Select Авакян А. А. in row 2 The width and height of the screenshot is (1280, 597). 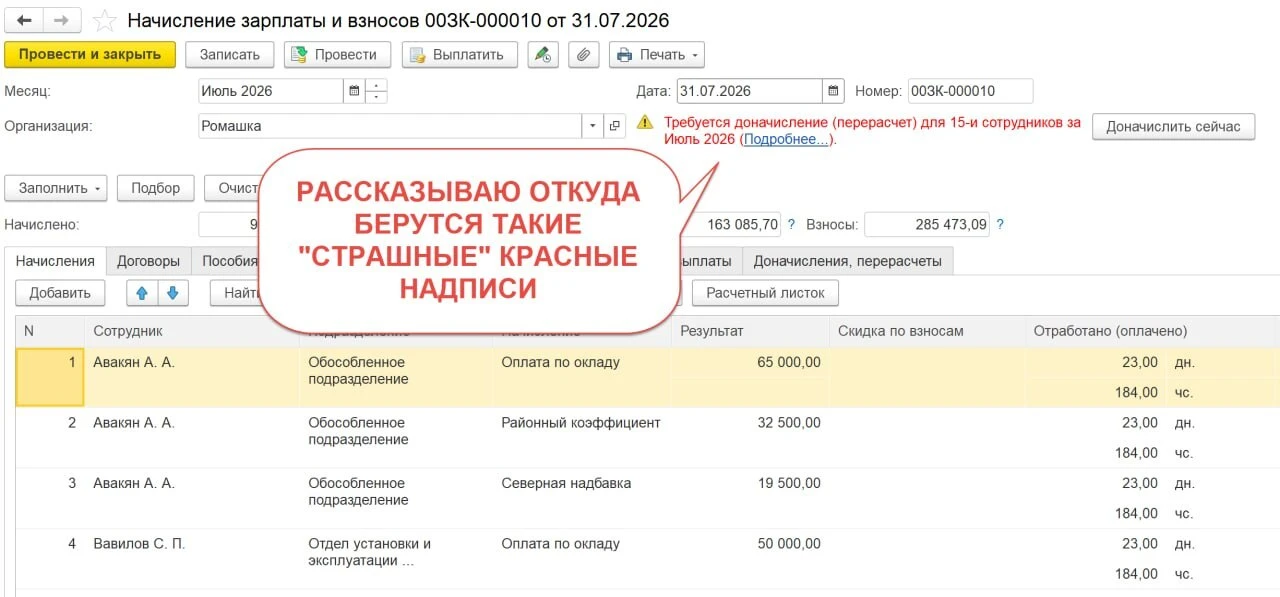(x=134, y=423)
